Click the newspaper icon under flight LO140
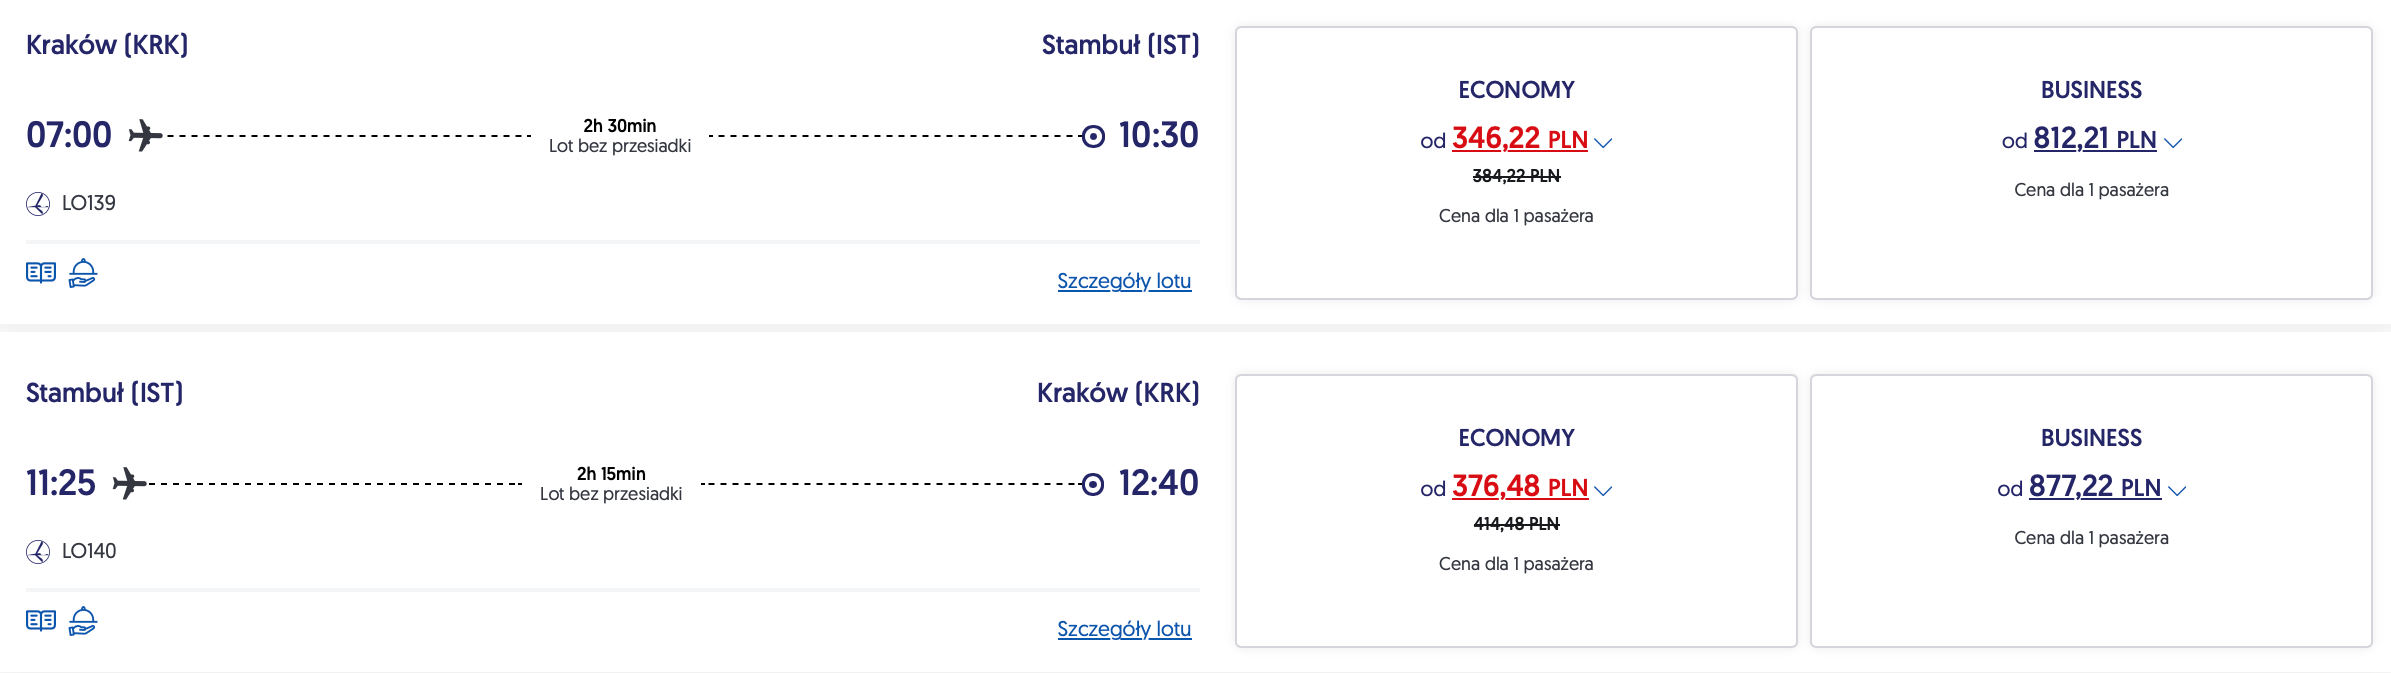Image resolution: width=2391 pixels, height=673 pixels. pyautogui.click(x=41, y=621)
